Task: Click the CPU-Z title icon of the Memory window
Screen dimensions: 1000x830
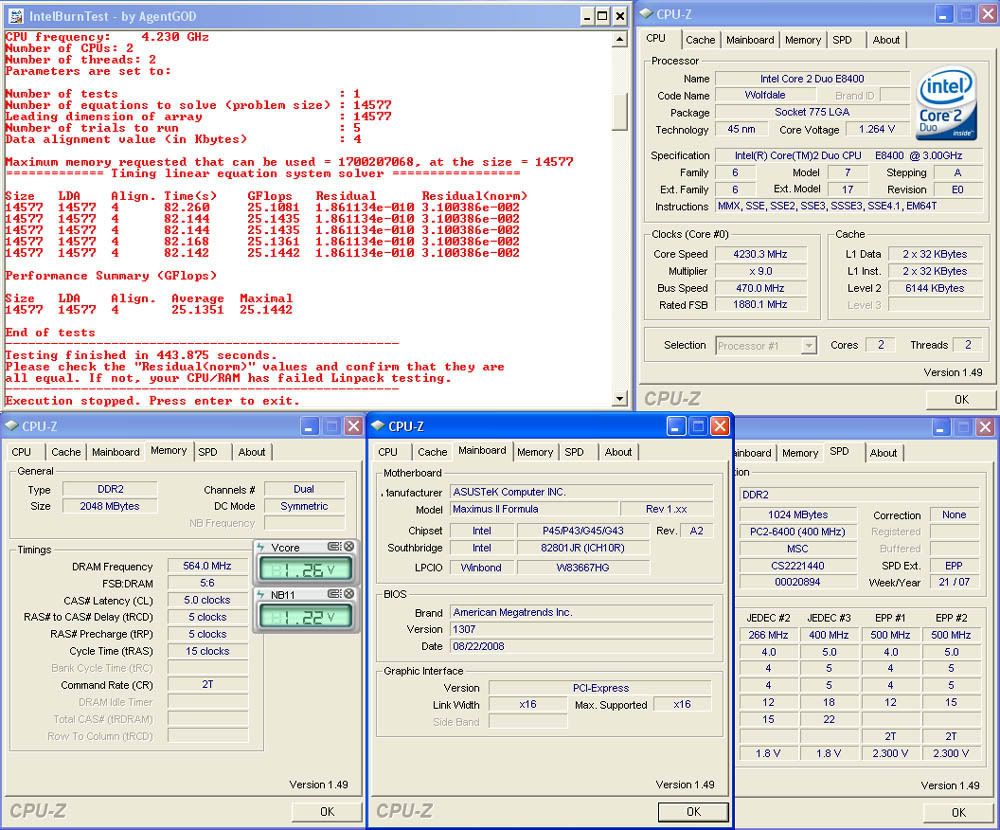Action: pos(11,426)
